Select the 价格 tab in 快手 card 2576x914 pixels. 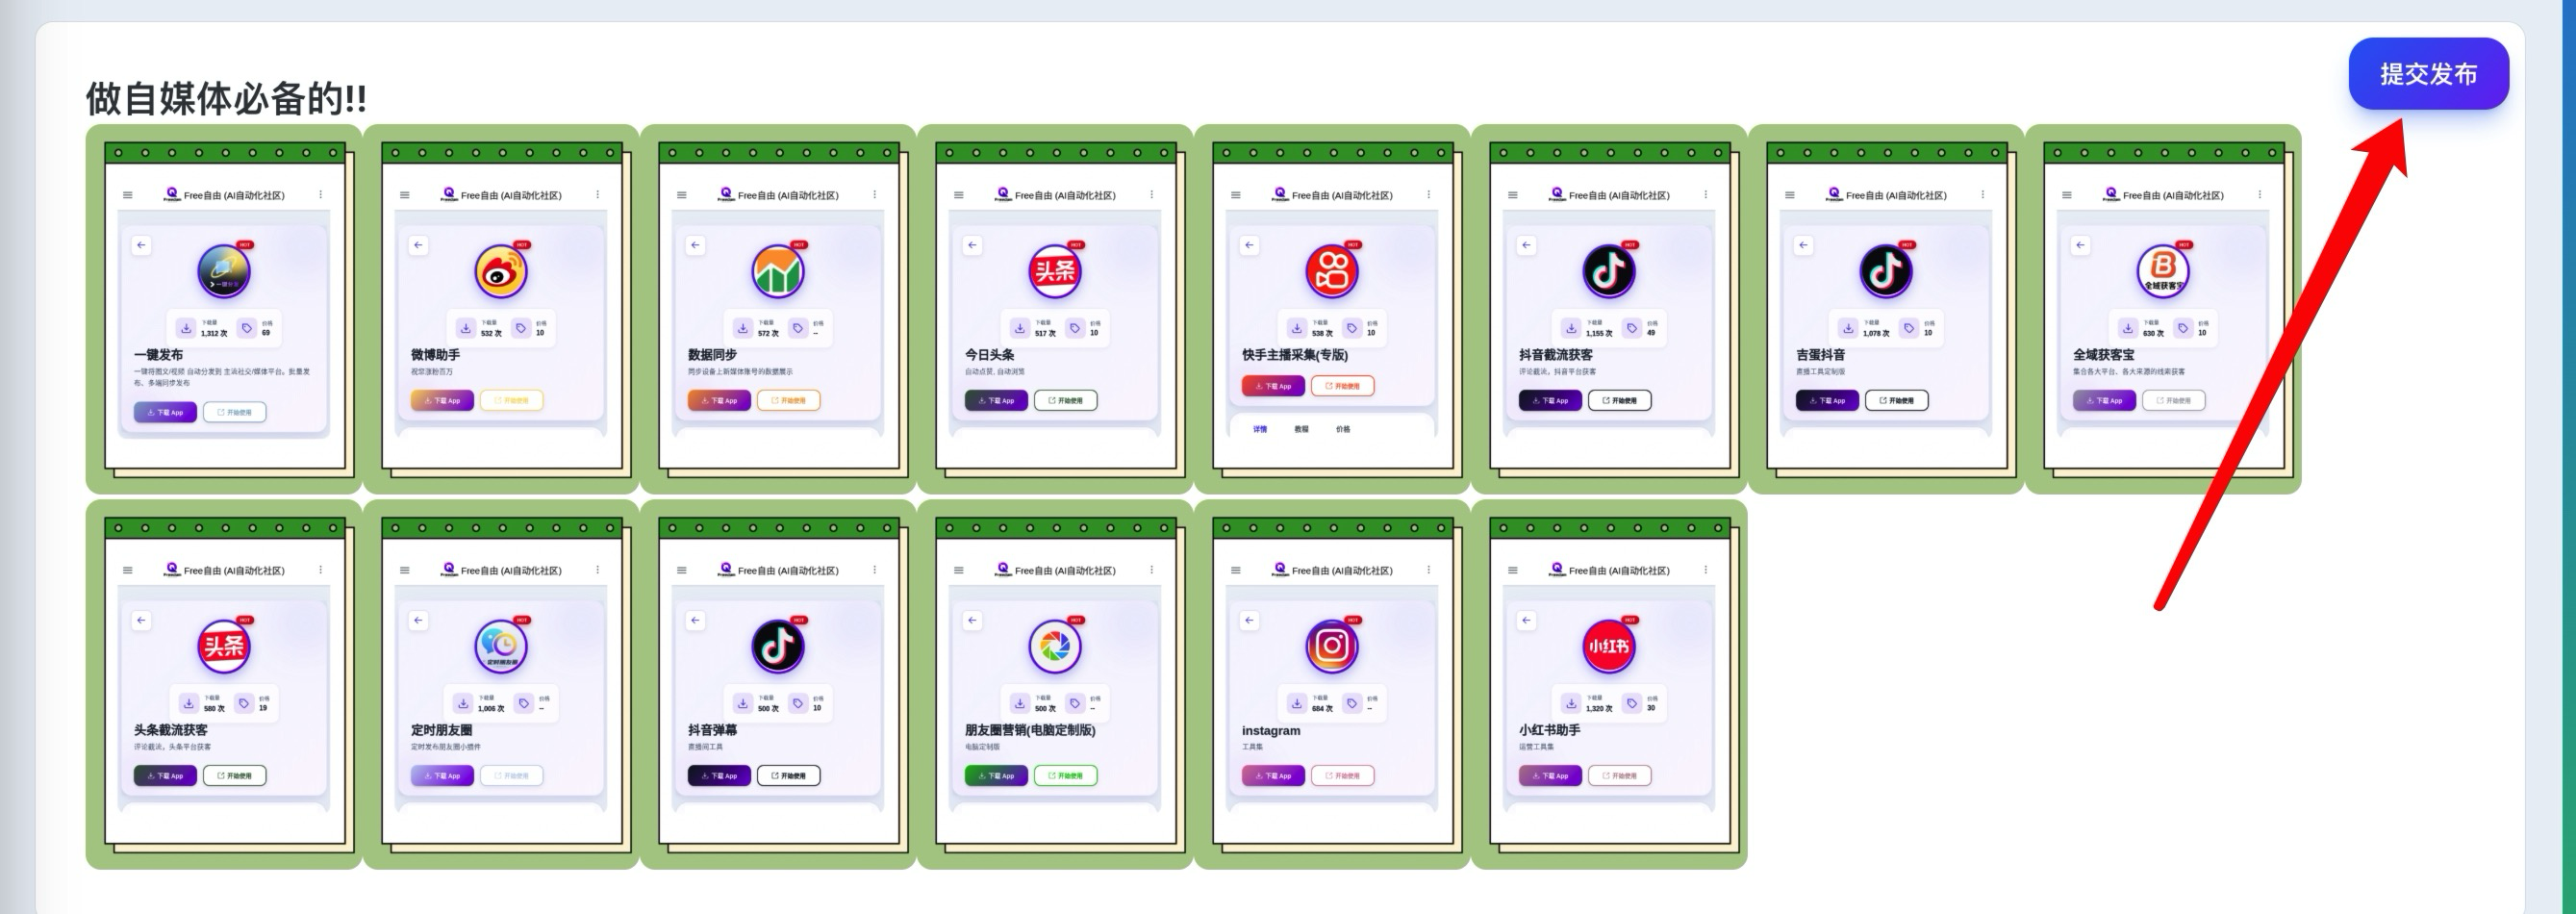(x=1342, y=429)
